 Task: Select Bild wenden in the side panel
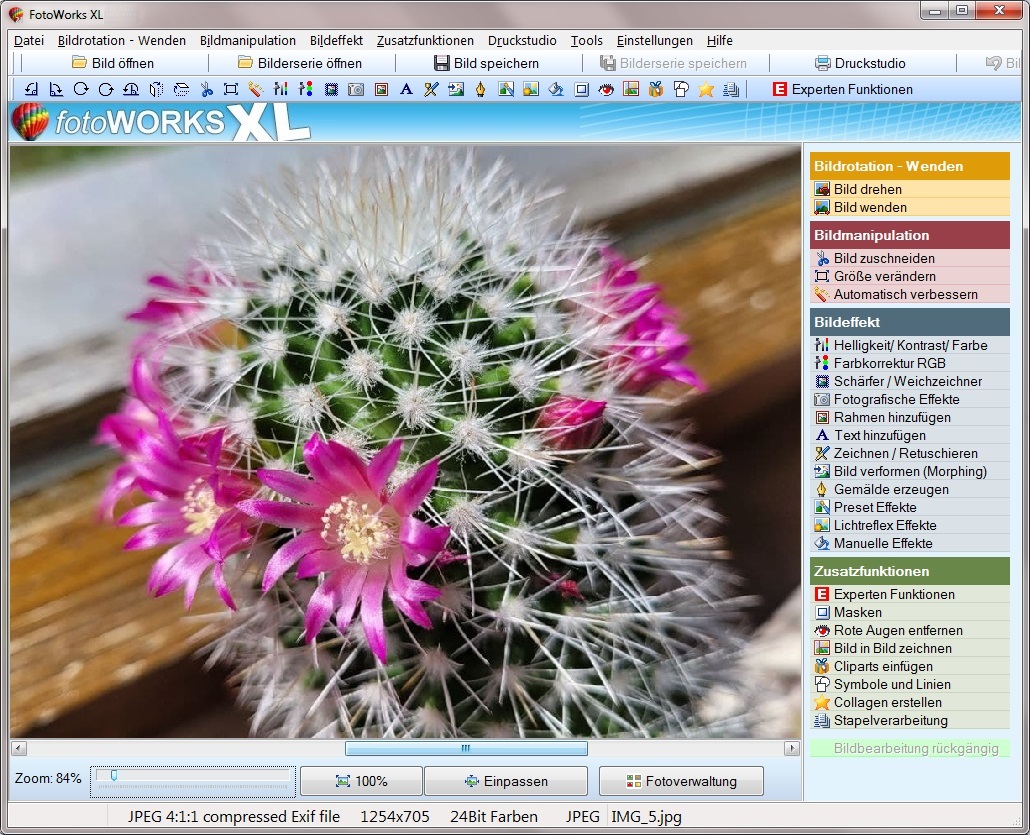(x=910, y=207)
